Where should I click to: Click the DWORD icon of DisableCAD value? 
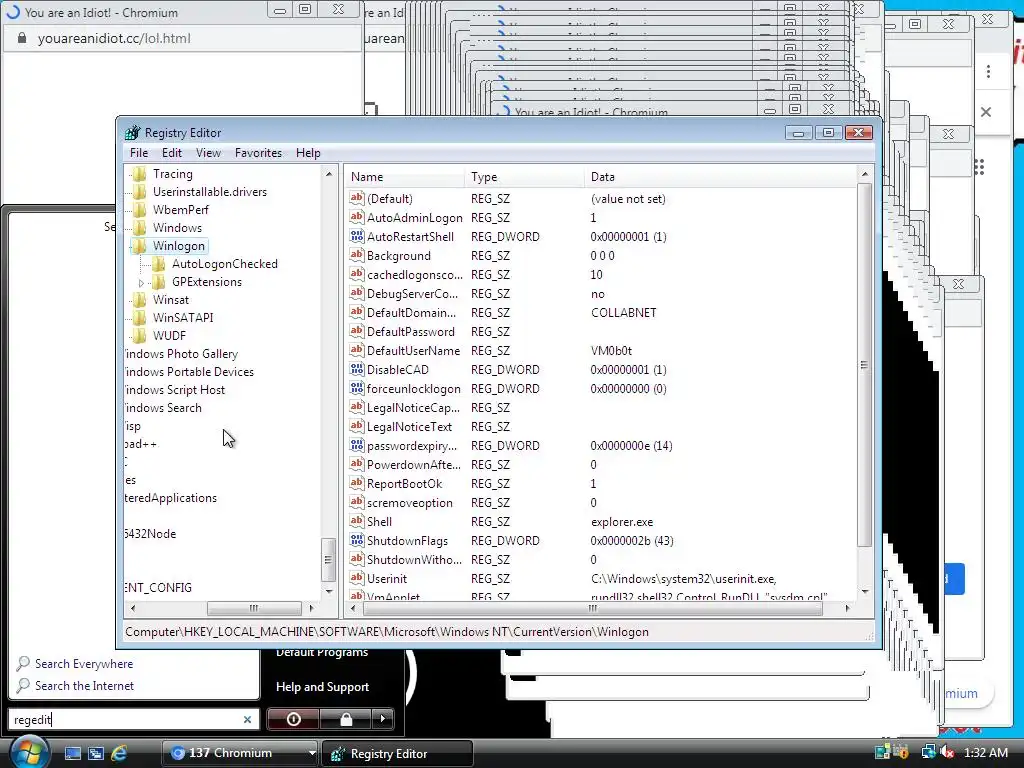(357, 369)
